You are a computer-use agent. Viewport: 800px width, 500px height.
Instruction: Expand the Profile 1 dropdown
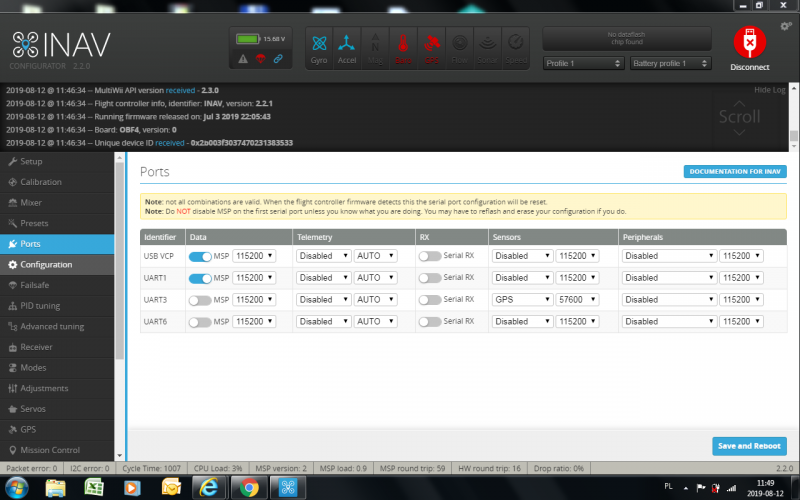(x=583, y=63)
